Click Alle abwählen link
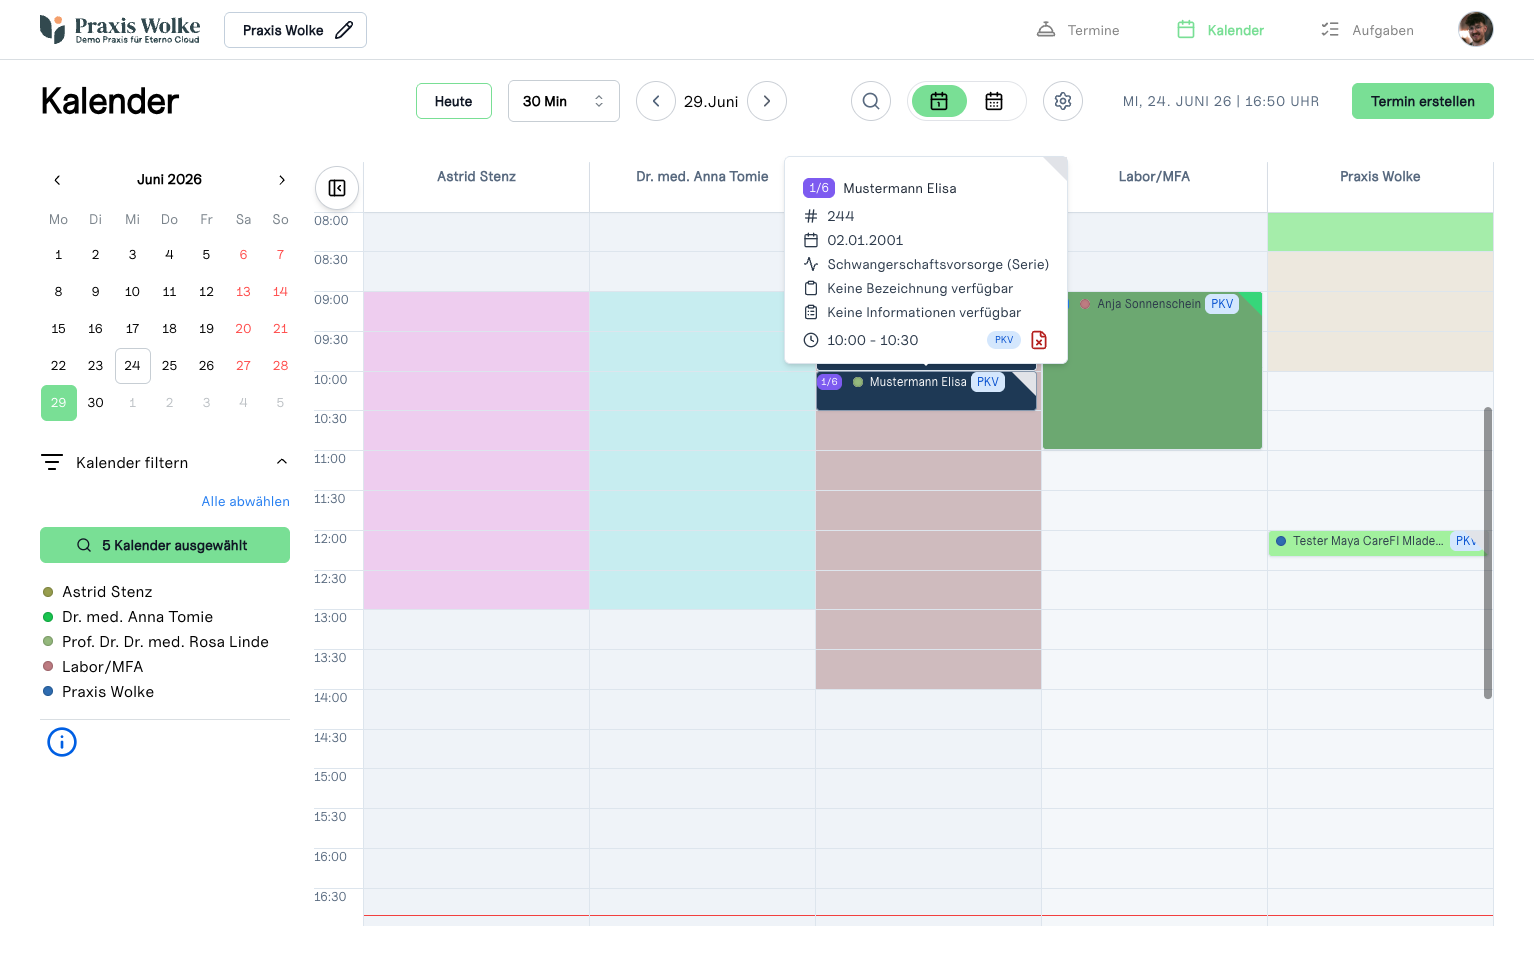The width and height of the screenshot is (1534, 955). pyautogui.click(x=246, y=501)
